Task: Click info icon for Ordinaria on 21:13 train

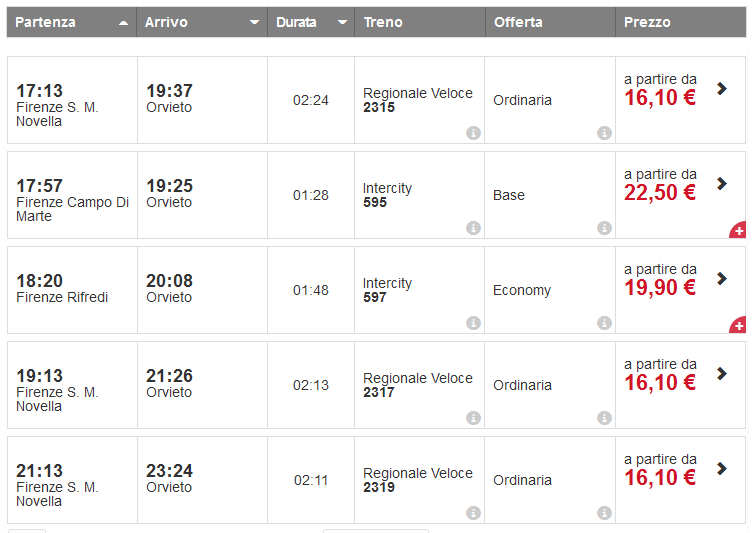Action: (604, 513)
